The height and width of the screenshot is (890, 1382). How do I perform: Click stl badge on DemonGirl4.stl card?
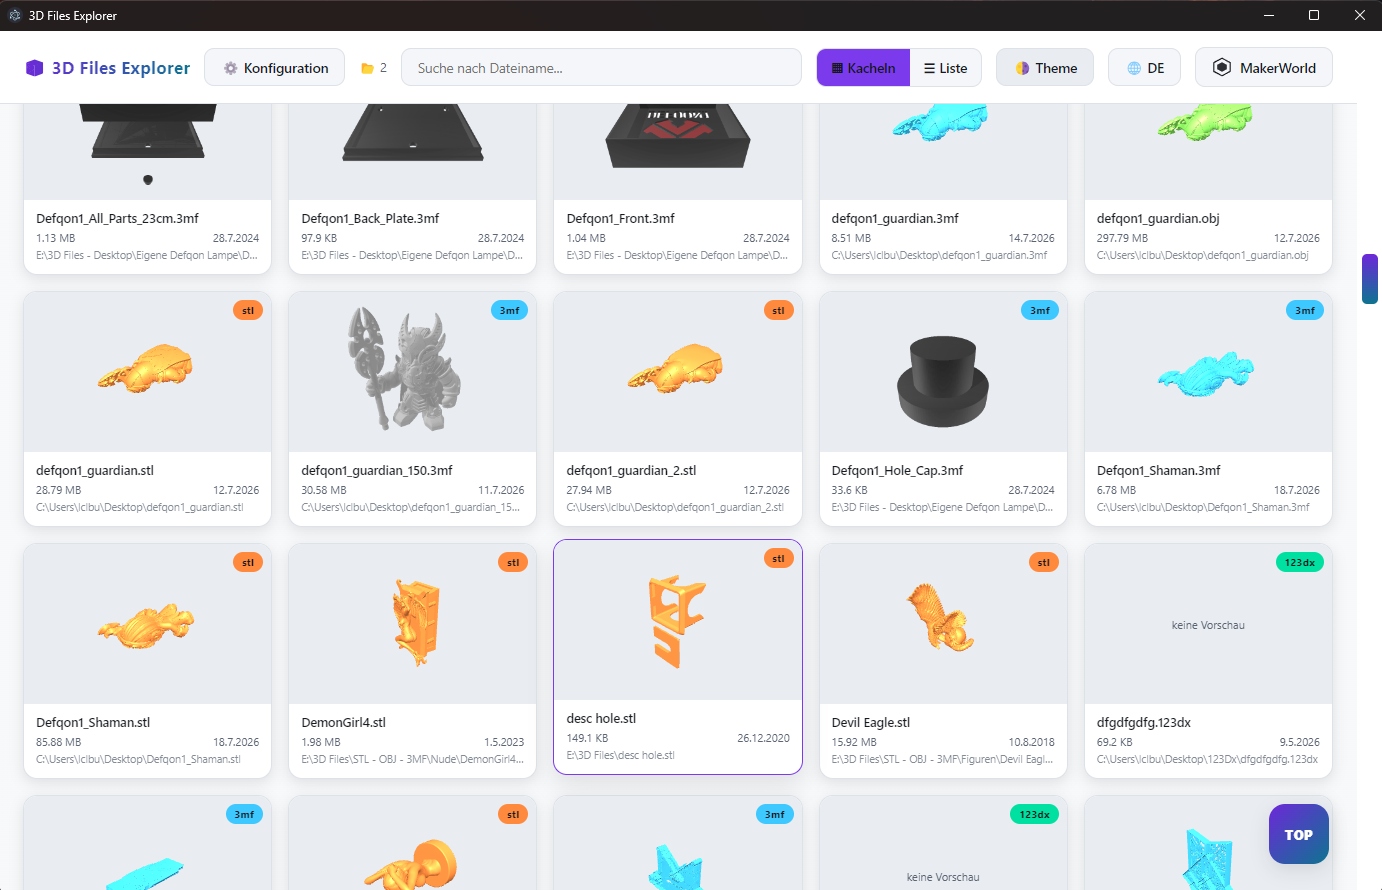pyautogui.click(x=513, y=562)
